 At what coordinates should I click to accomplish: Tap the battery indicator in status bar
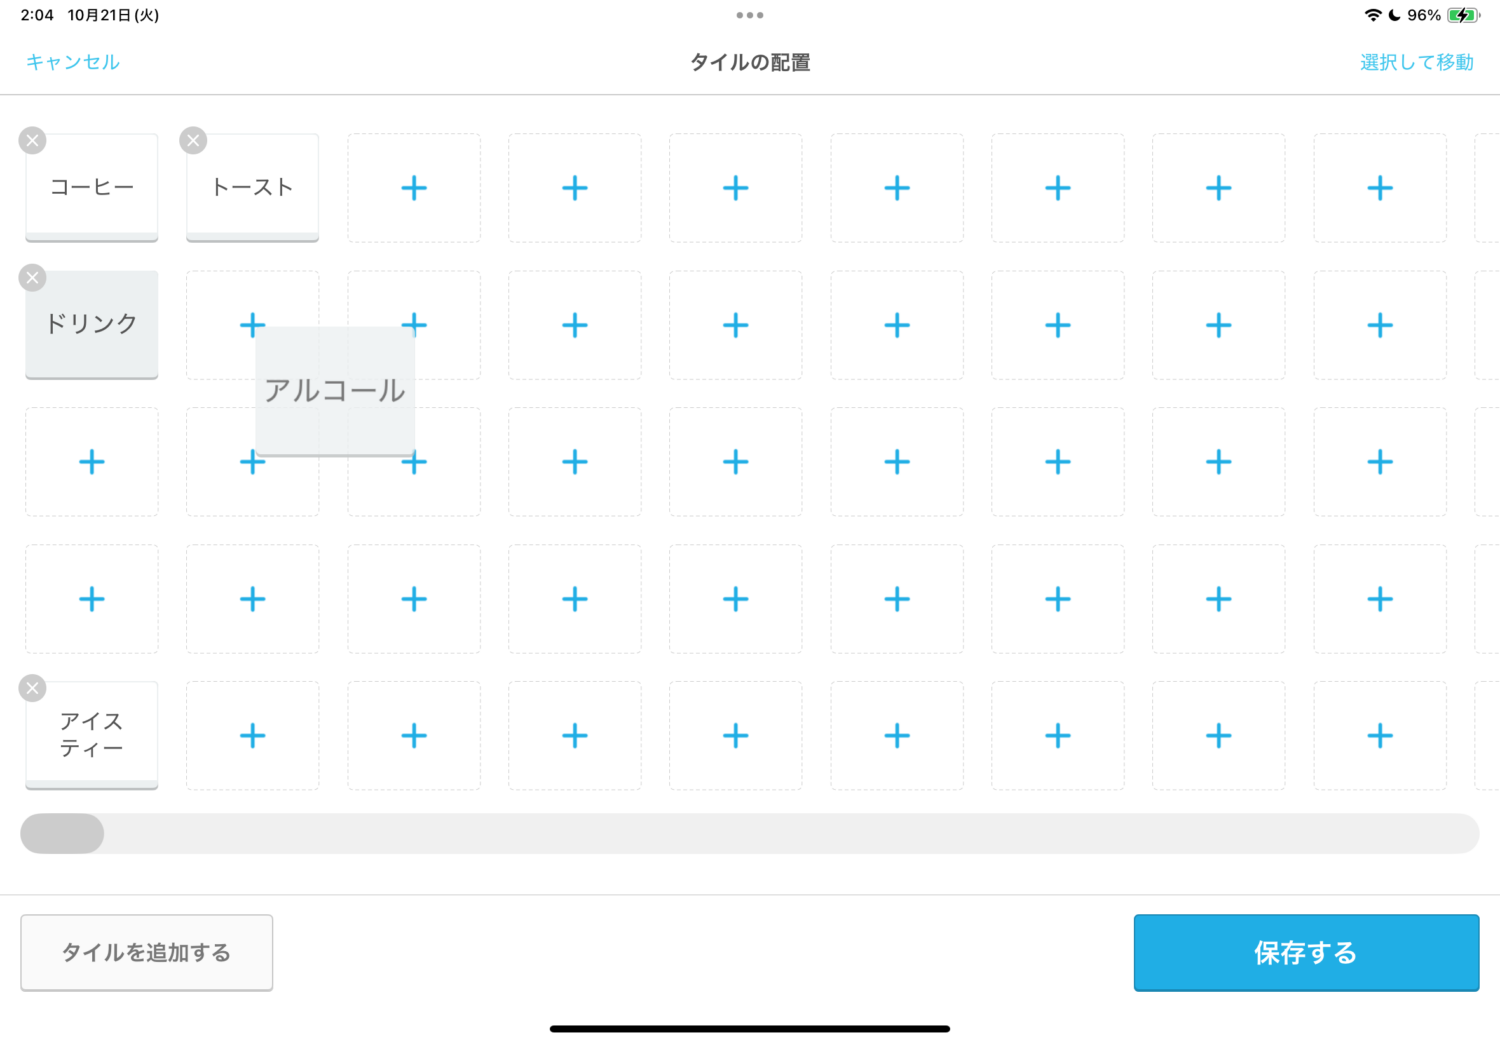[x=1463, y=15]
